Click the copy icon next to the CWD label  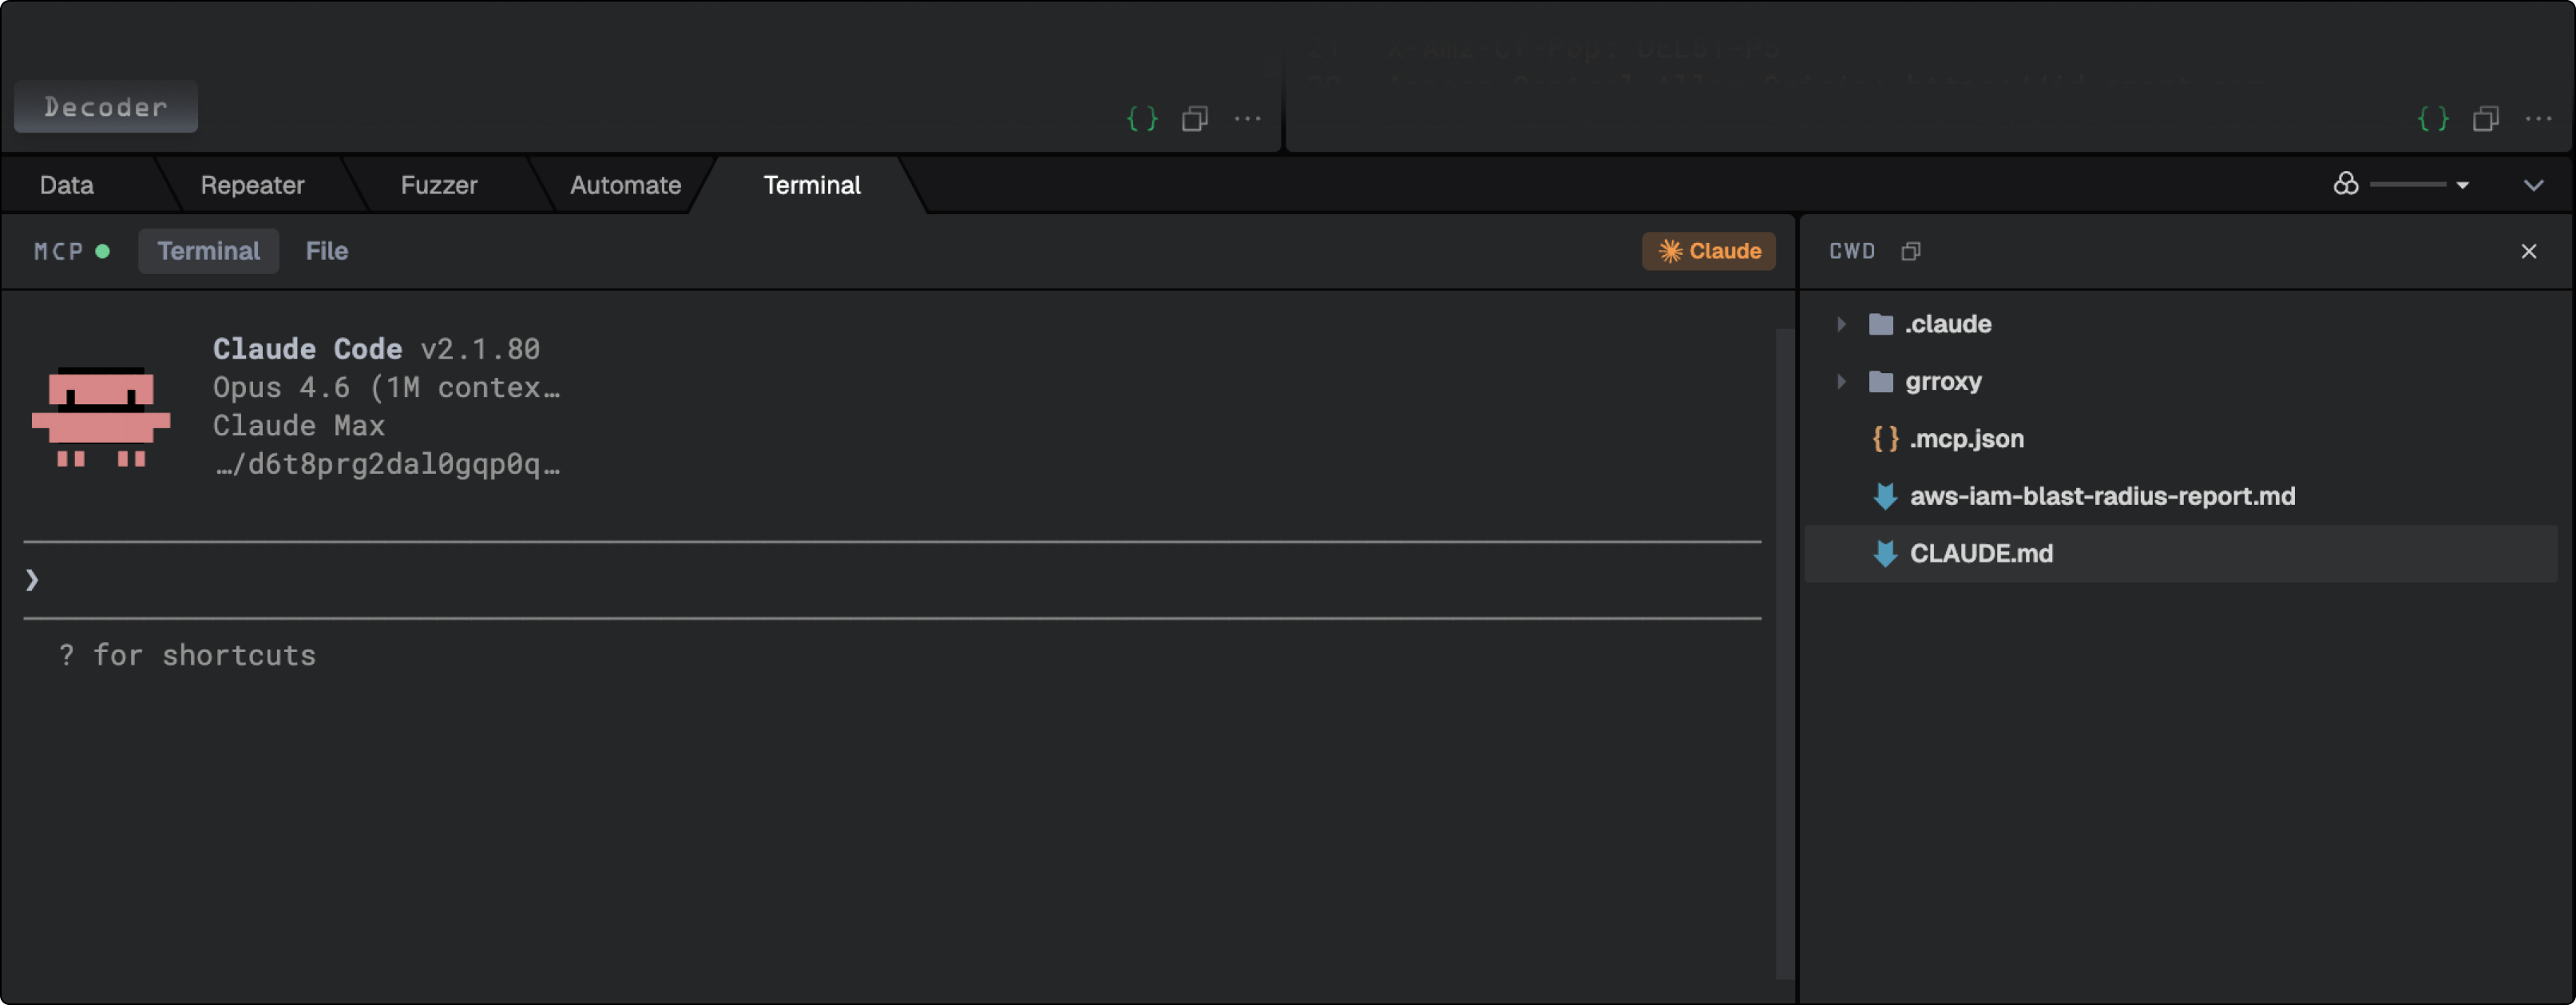1912,251
